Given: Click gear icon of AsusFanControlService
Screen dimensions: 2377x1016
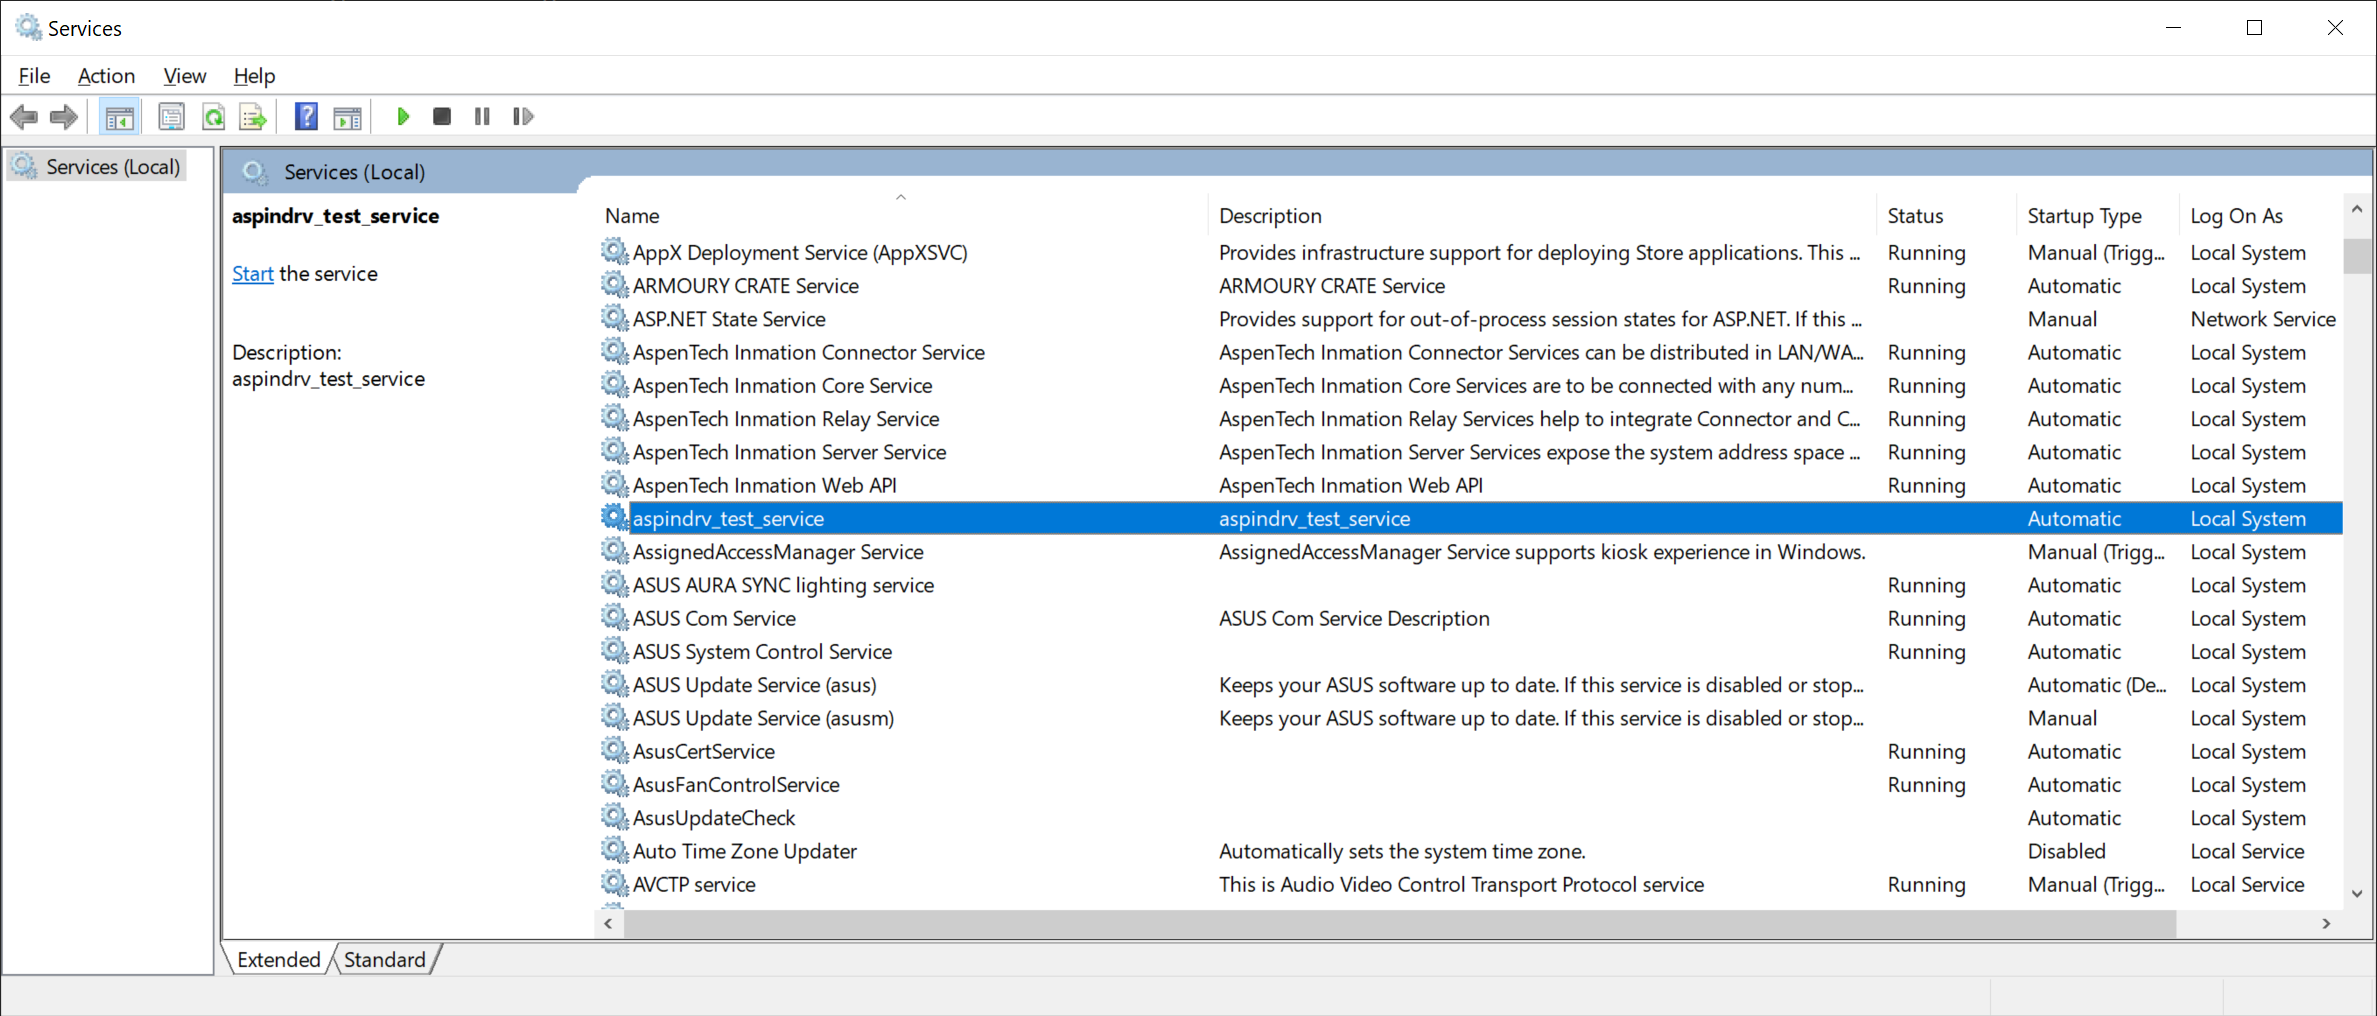Looking at the screenshot, I should click(614, 784).
